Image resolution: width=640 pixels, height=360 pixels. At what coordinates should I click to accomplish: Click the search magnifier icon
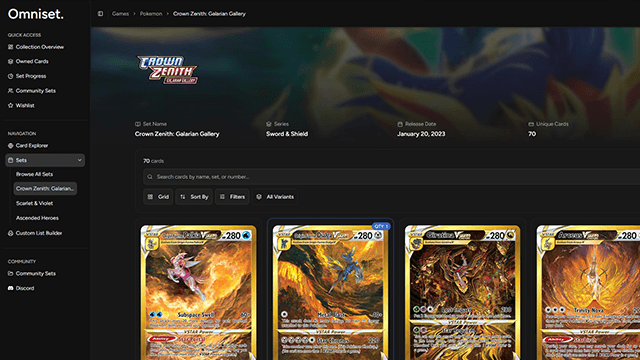click(x=150, y=177)
